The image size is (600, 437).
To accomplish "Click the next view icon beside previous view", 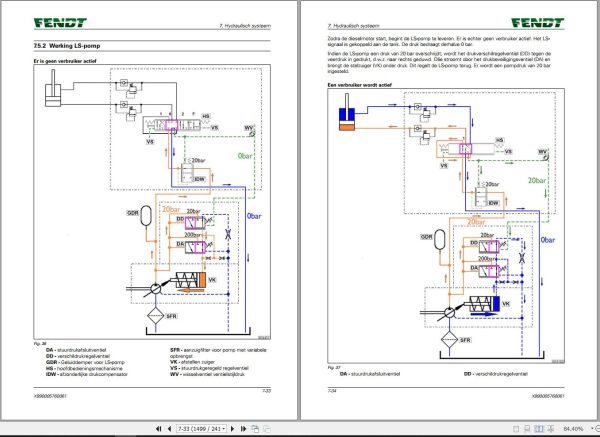I will pos(267,429).
